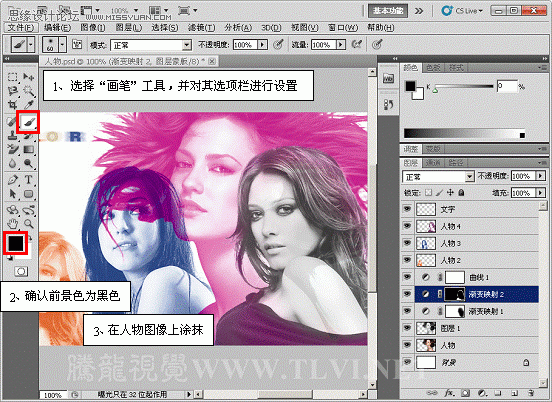
Task: Open layer fill 填充 arrow
Action: (x=540, y=193)
